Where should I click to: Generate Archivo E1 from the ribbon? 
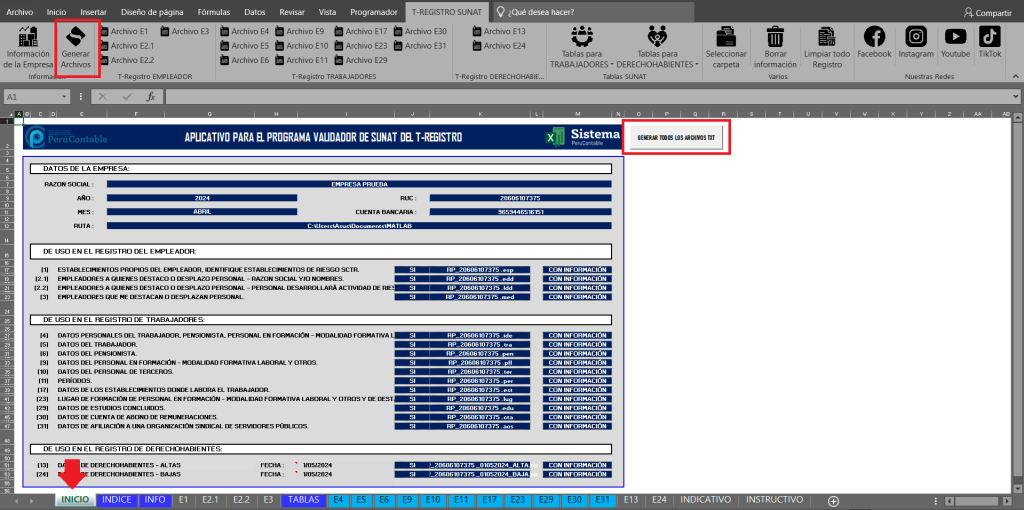tap(123, 31)
